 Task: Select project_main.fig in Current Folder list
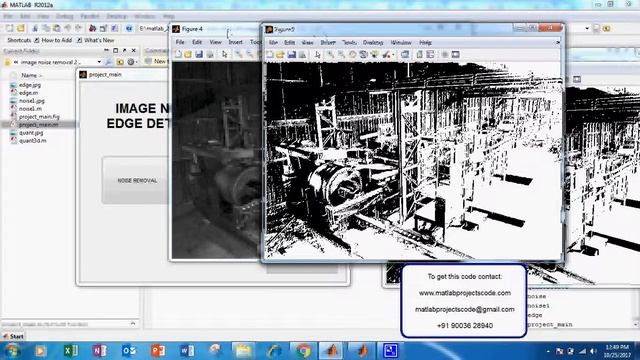[x=39, y=117]
